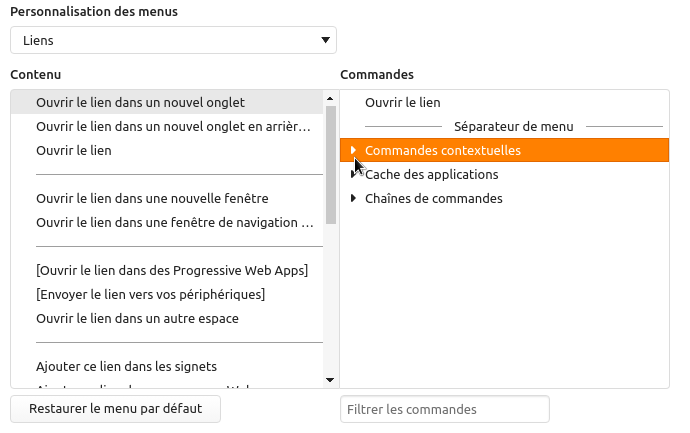Select the Progressive Web Apps entry

(x=171, y=270)
